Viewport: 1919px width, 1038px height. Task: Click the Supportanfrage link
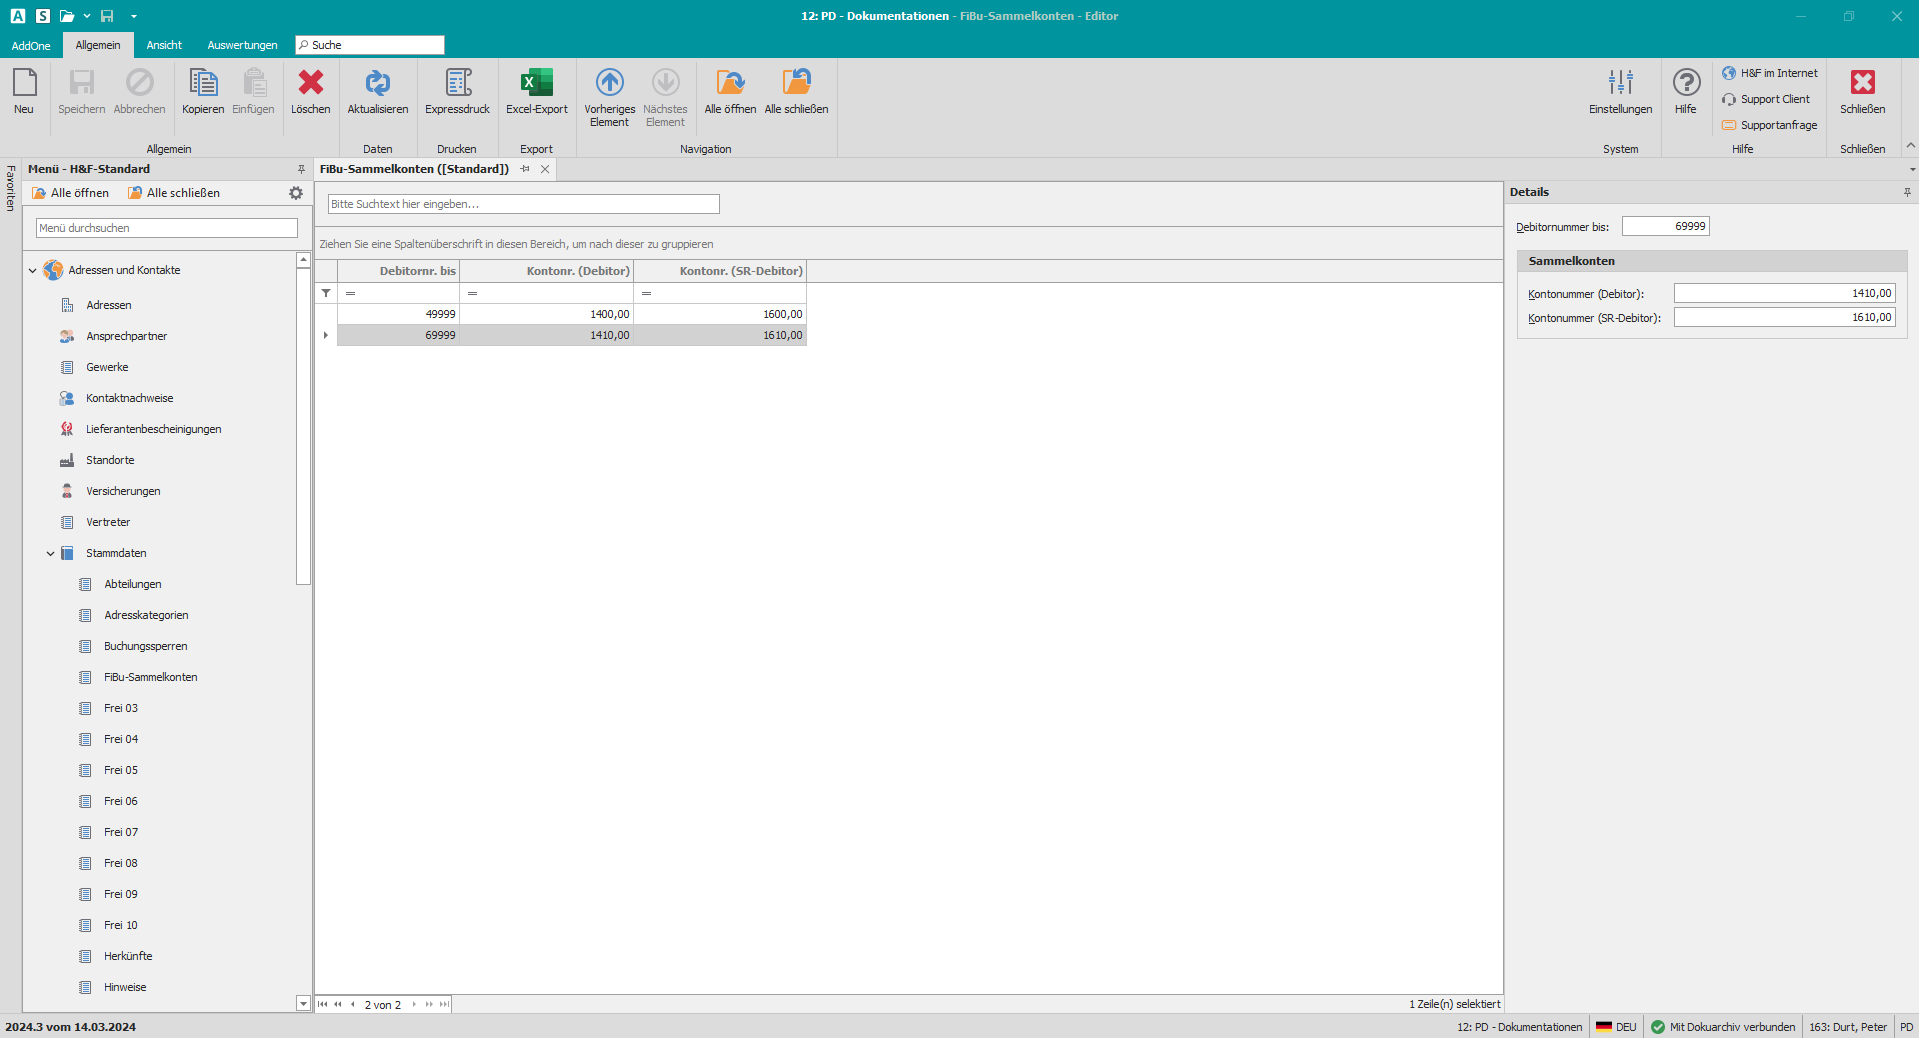pos(1778,125)
